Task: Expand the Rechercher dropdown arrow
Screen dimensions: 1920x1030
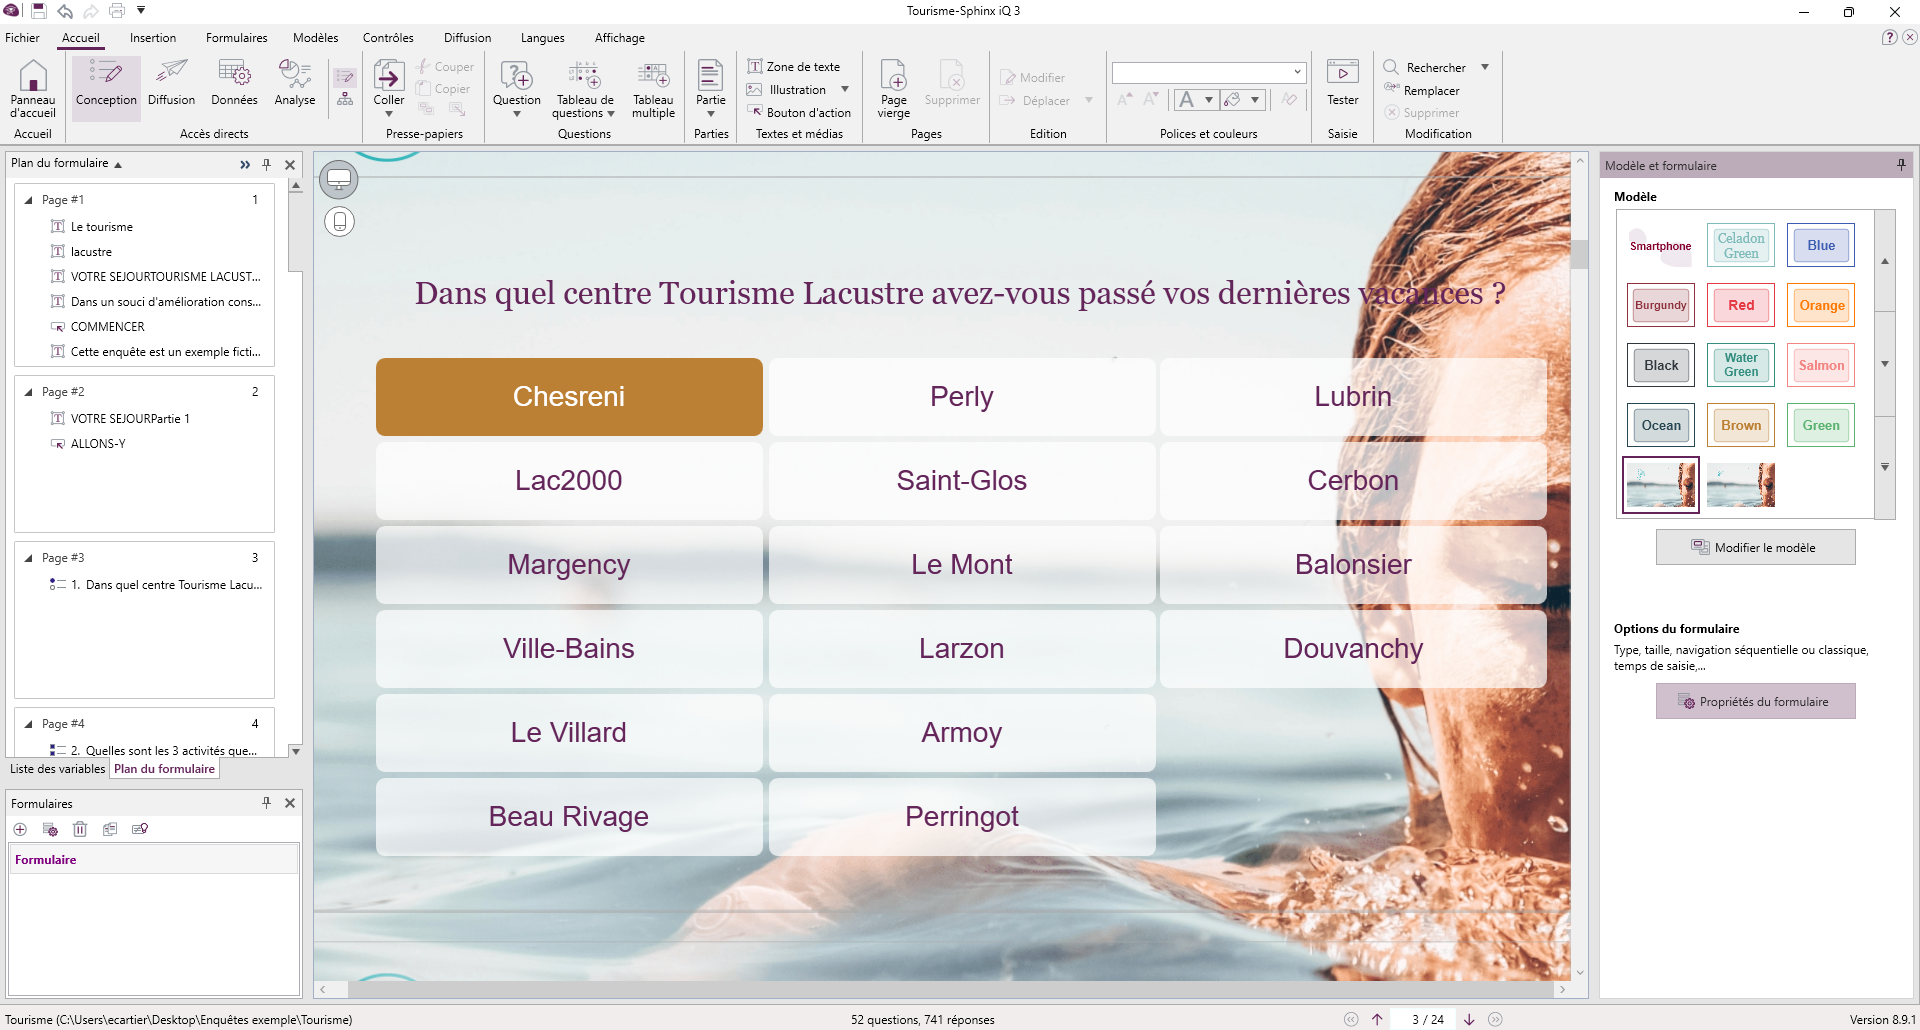Action: pyautogui.click(x=1485, y=67)
